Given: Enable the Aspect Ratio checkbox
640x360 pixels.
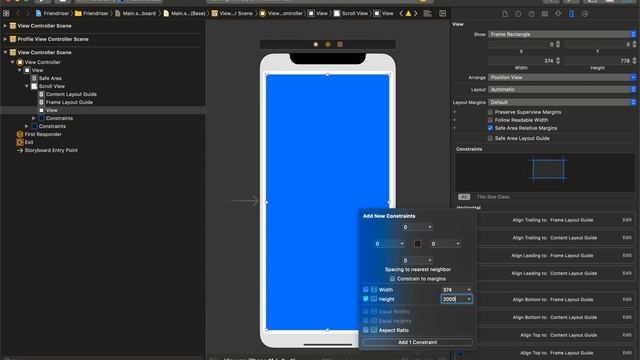Looking at the screenshot, I should click(365, 330).
